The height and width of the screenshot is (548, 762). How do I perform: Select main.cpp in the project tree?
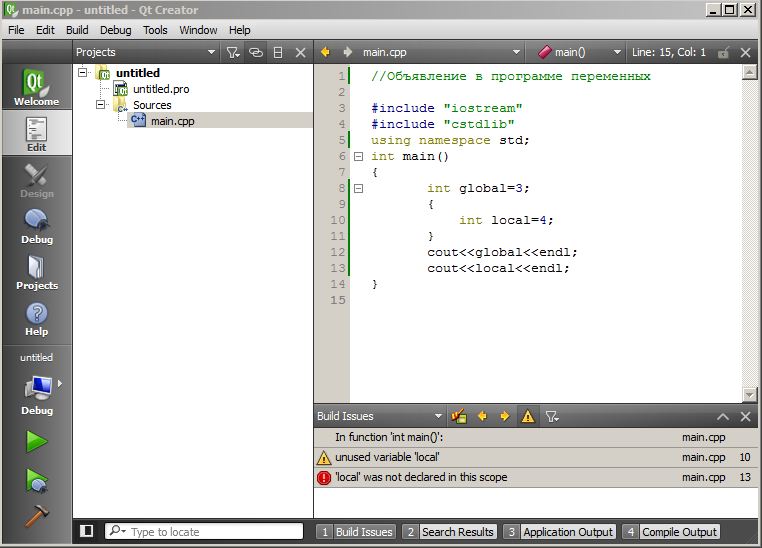(173, 121)
